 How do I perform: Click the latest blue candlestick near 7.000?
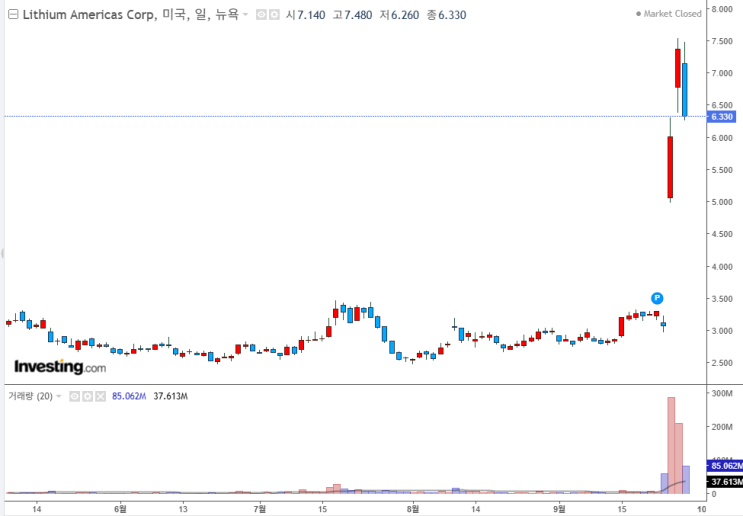685,90
